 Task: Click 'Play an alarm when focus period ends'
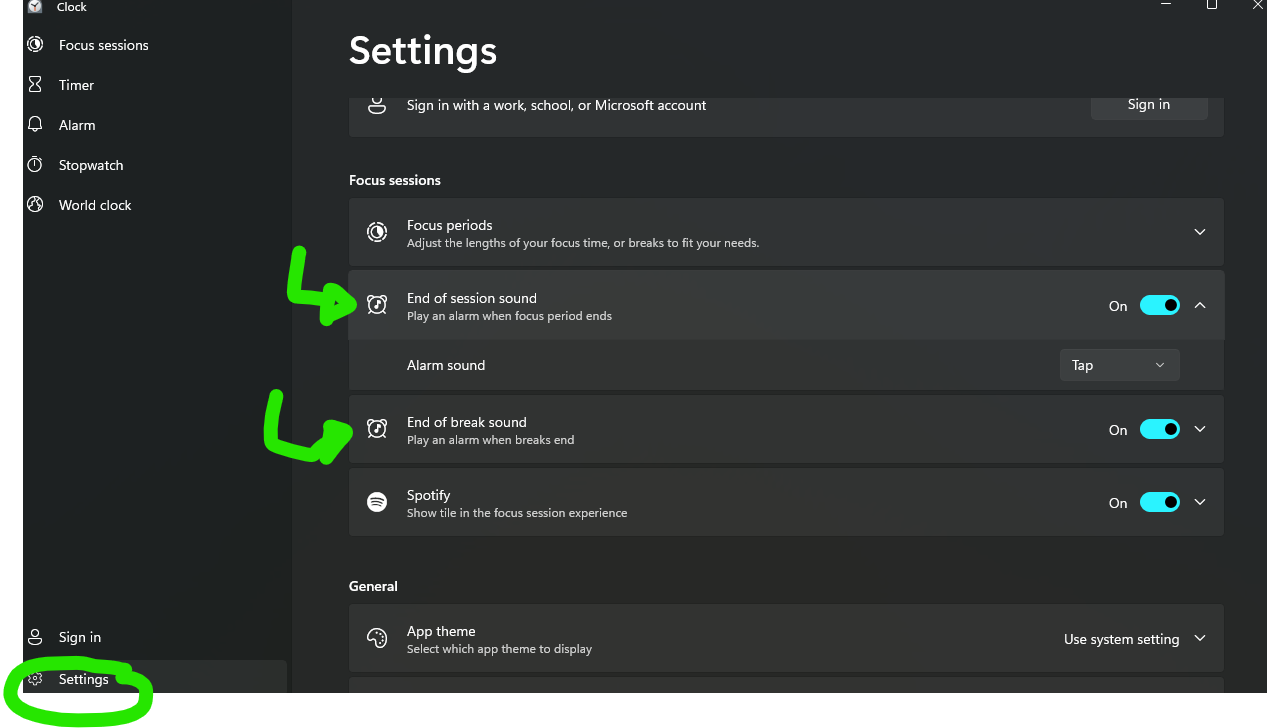coord(509,316)
